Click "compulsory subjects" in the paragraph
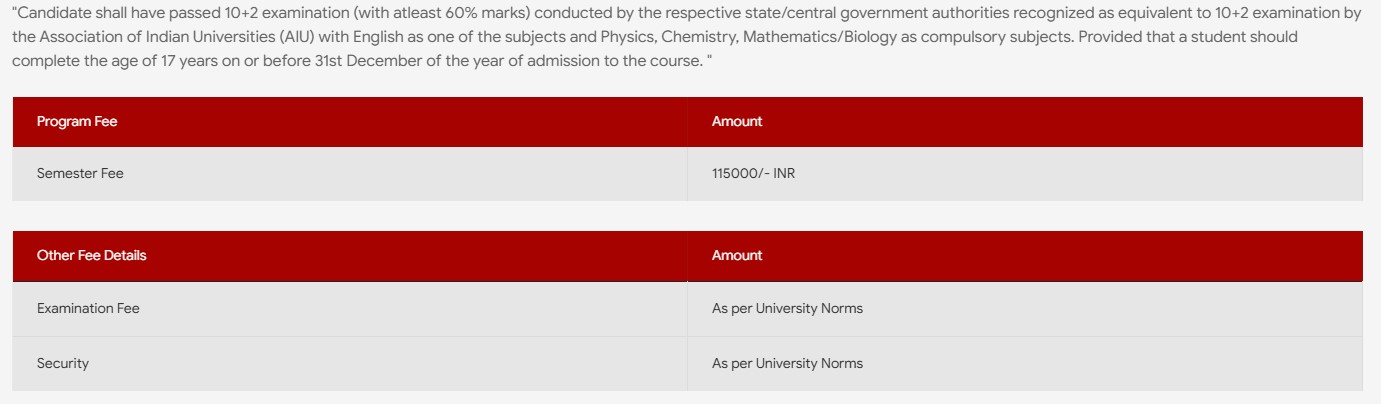This screenshot has width=1381, height=404. (x=951, y=37)
